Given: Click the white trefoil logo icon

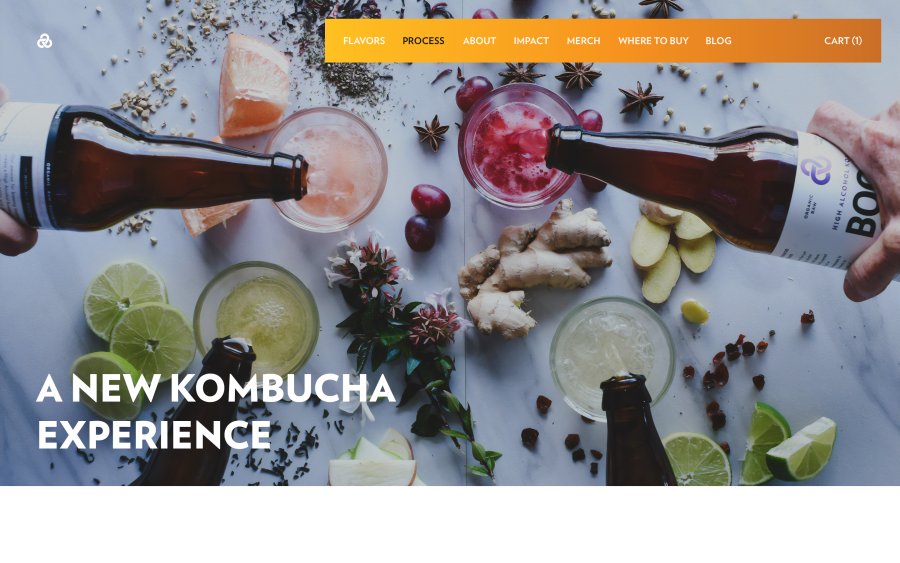Looking at the screenshot, I should 44,41.
